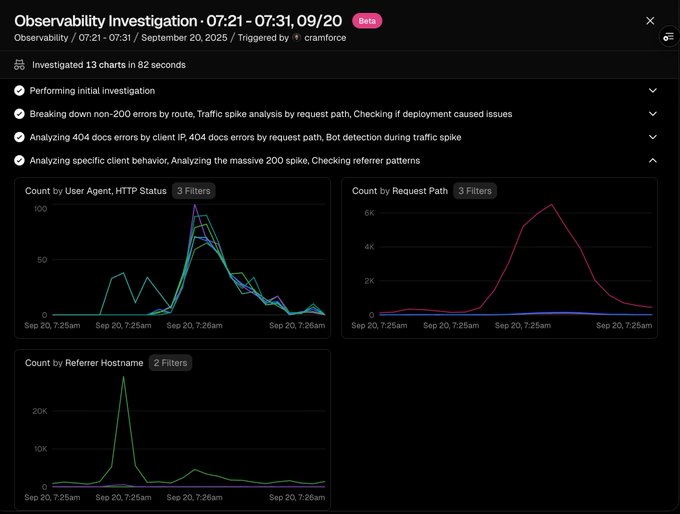680x514 pixels.
Task: Click the September 20, 2025 breadcrumb
Action: point(184,38)
